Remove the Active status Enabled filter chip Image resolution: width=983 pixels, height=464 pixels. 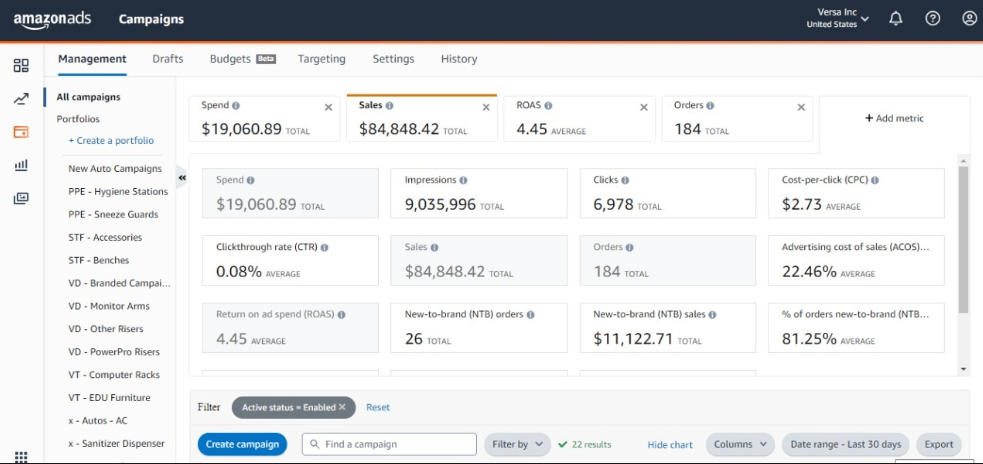tap(342, 407)
